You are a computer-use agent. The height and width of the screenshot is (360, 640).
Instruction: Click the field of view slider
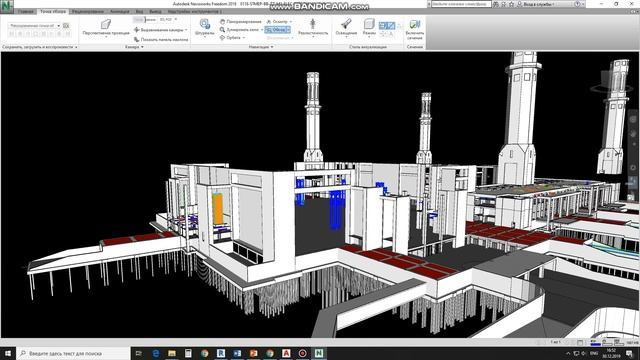(x=145, y=20)
